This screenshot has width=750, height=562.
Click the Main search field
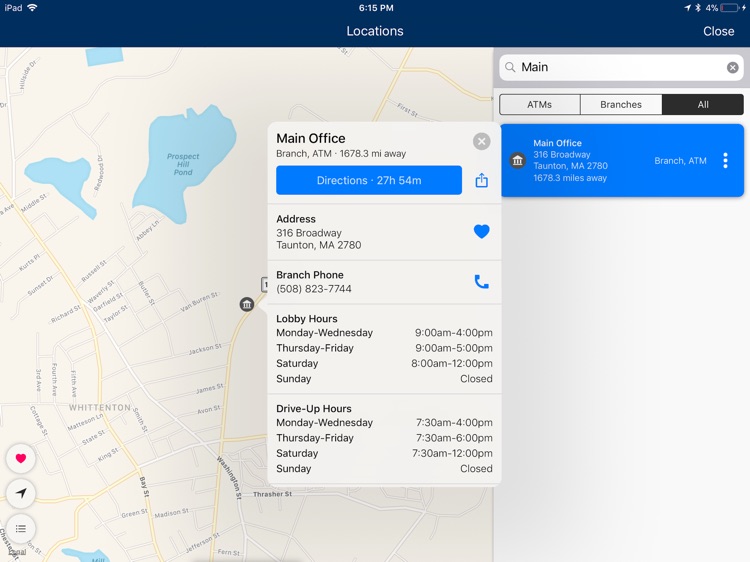pos(621,67)
